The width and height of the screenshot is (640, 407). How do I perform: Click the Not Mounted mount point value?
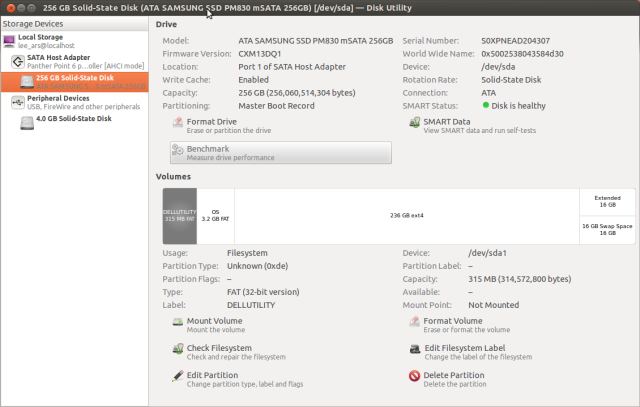tap(493, 305)
